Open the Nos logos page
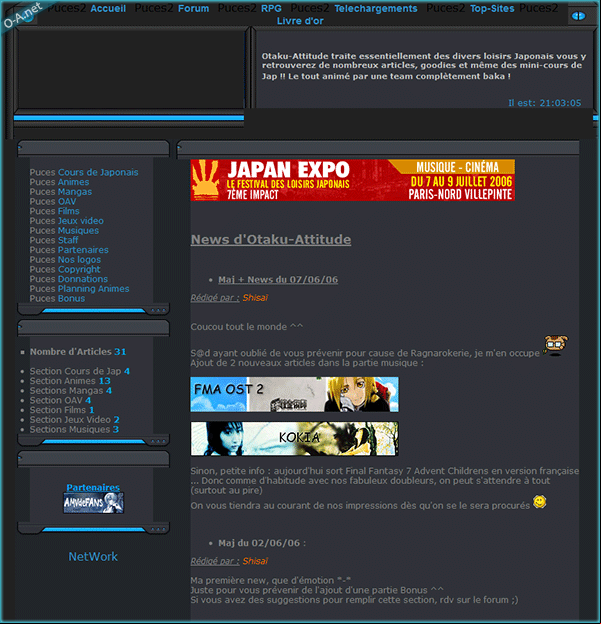The image size is (601, 624). coord(79,259)
